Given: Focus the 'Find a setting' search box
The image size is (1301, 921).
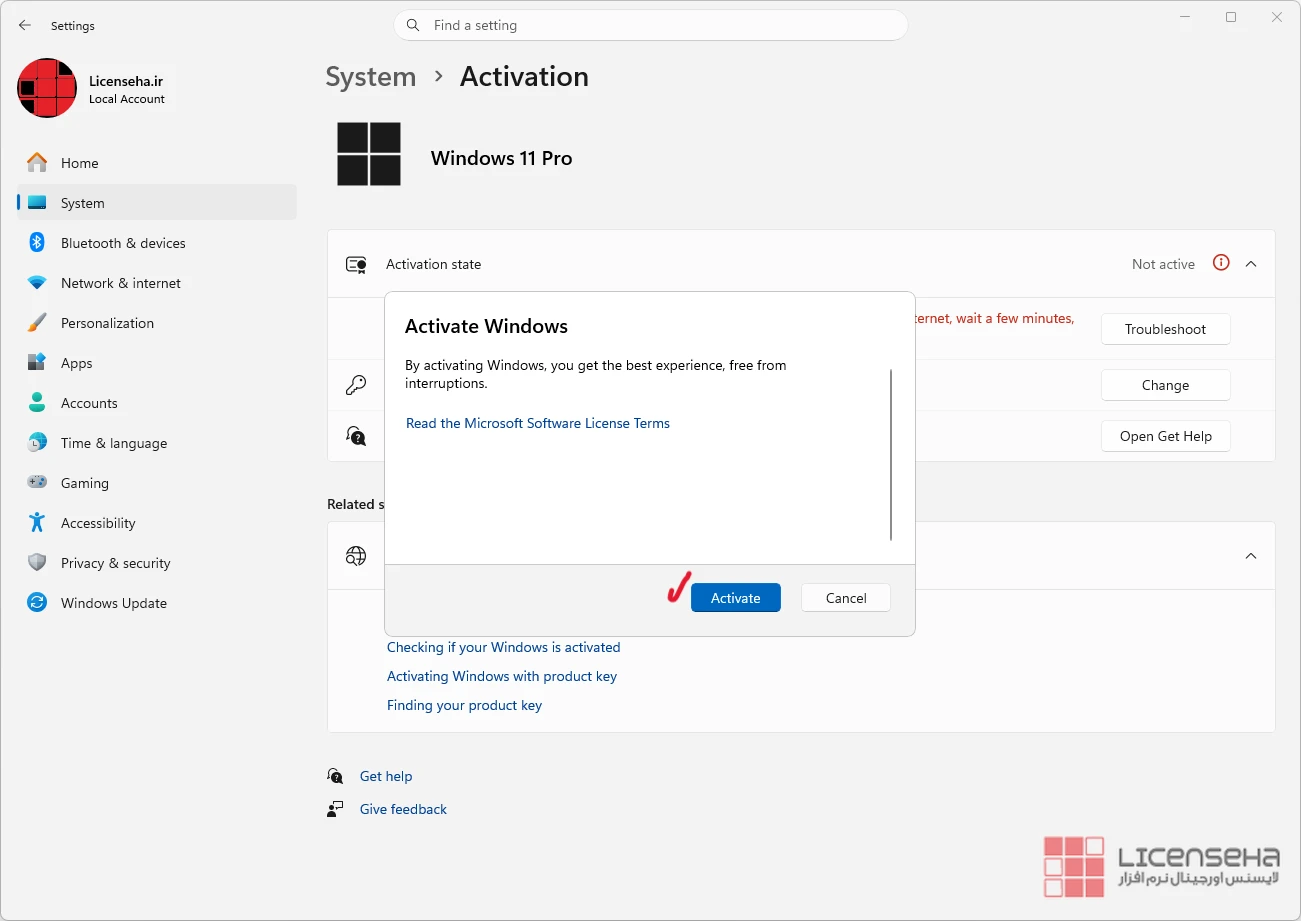Looking at the screenshot, I should coord(651,25).
